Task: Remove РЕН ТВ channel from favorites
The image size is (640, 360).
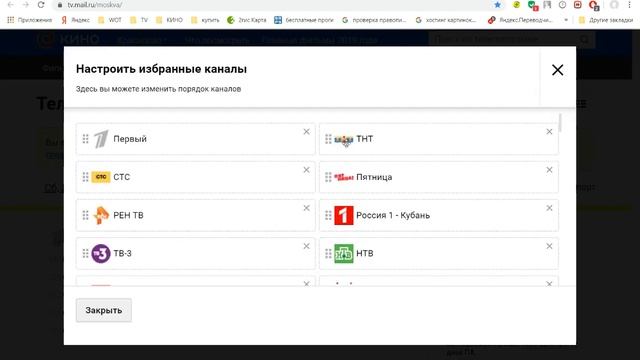Action: pos(307,208)
